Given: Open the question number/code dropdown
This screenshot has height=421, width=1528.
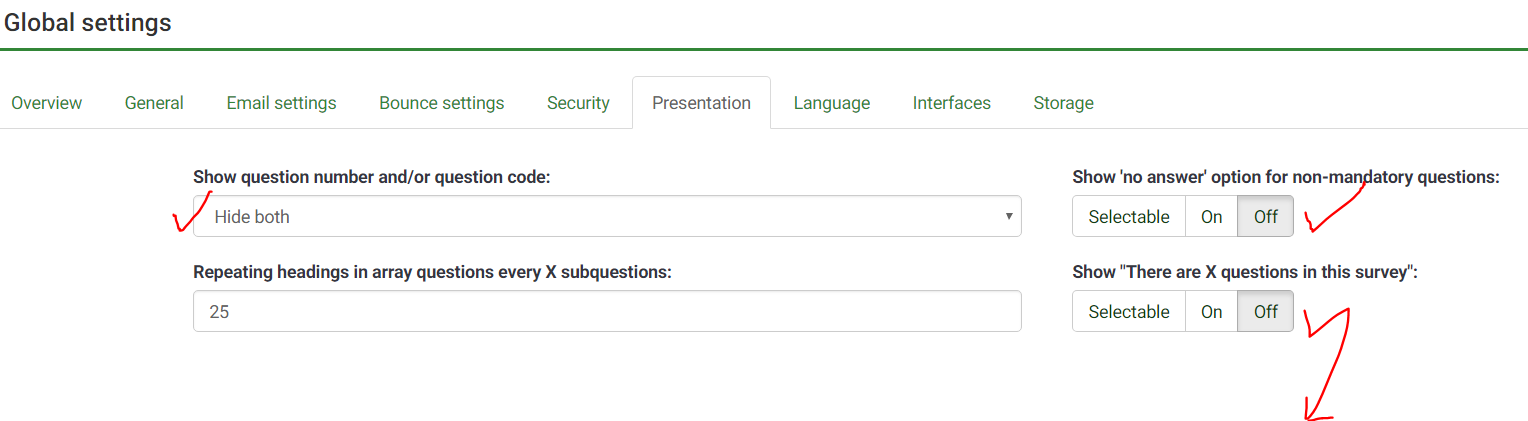Looking at the screenshot, I should pyautogui.click(x=606, y=216).
